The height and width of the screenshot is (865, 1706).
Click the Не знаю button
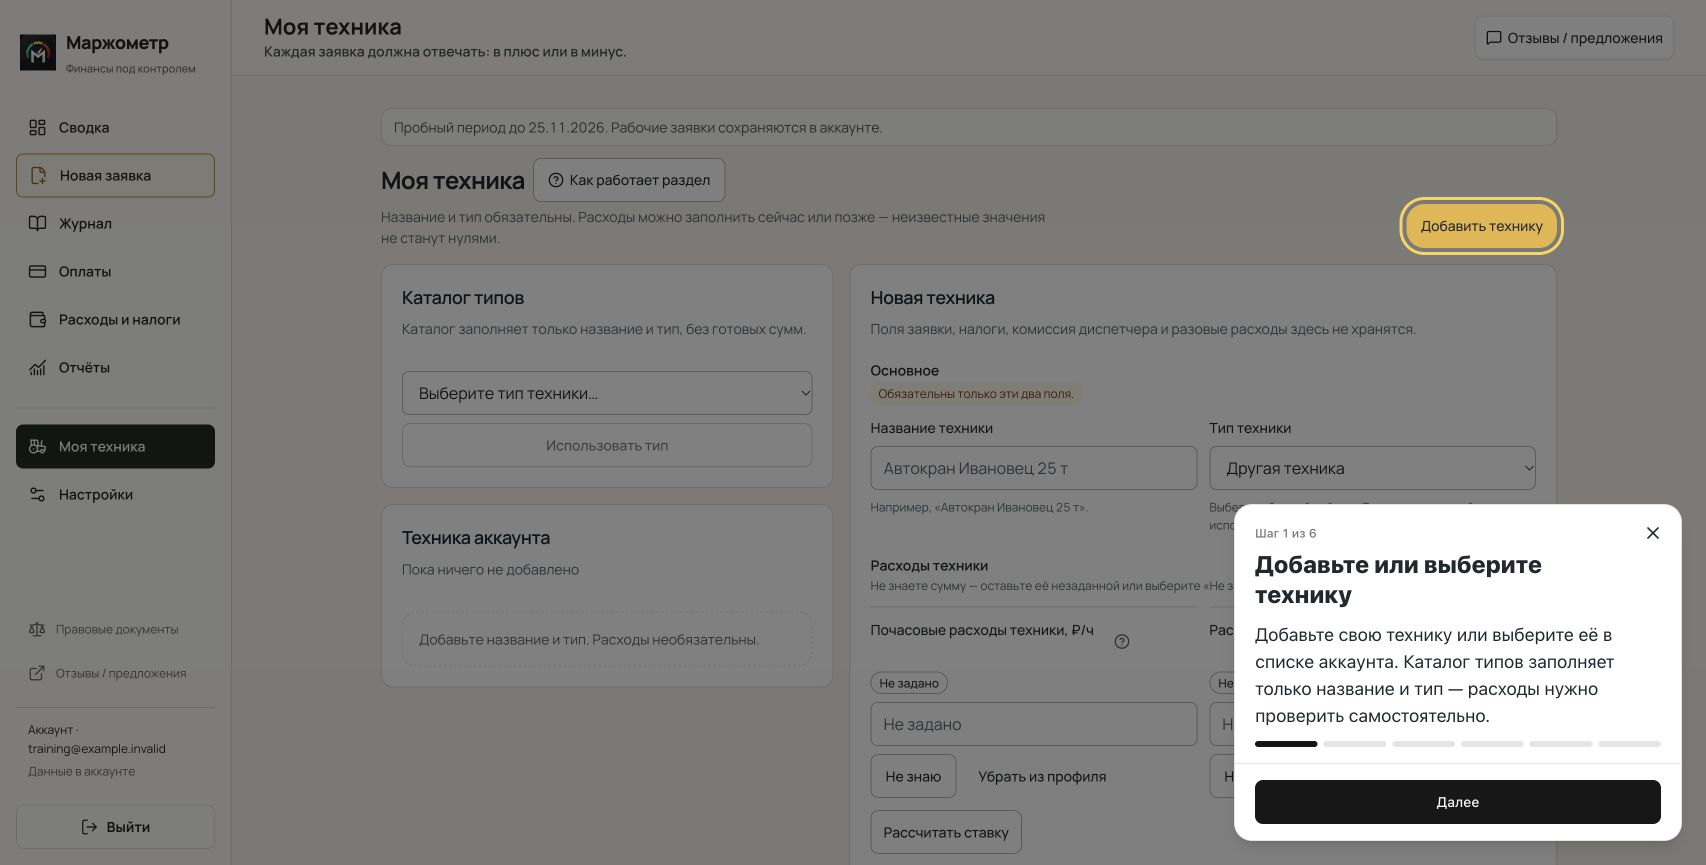click(x=913, y=776)
